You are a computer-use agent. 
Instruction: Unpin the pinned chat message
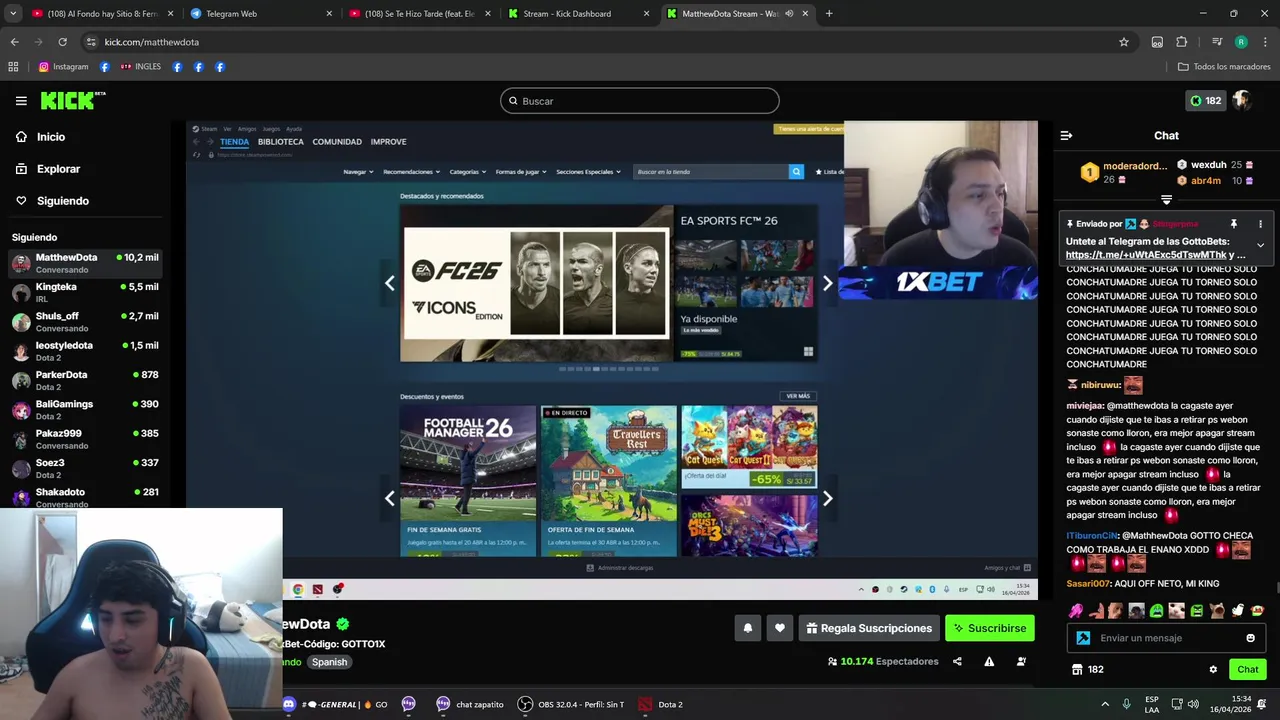click(x=1234, y=224)
